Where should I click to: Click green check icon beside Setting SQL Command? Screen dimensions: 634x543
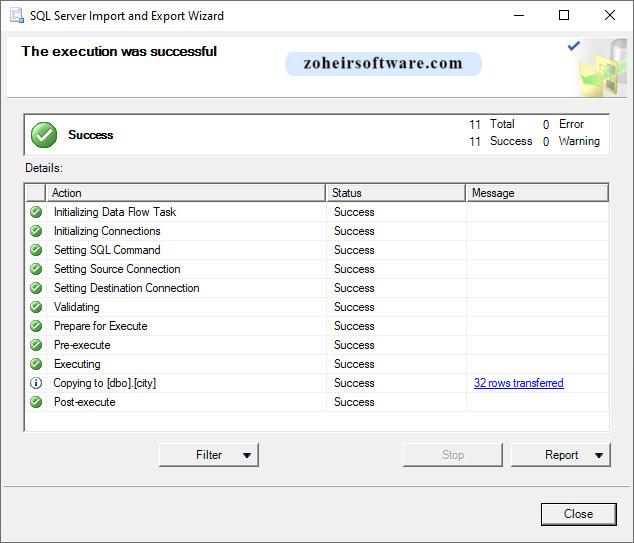click(x=36, y=250)
